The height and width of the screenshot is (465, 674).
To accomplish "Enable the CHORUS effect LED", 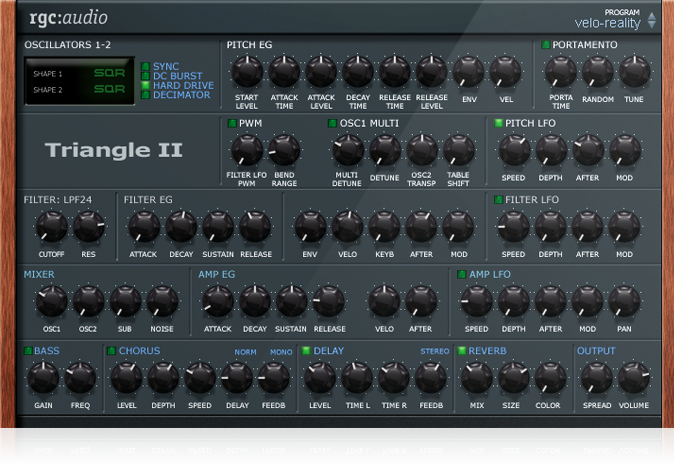I will [x=111, y=351].
